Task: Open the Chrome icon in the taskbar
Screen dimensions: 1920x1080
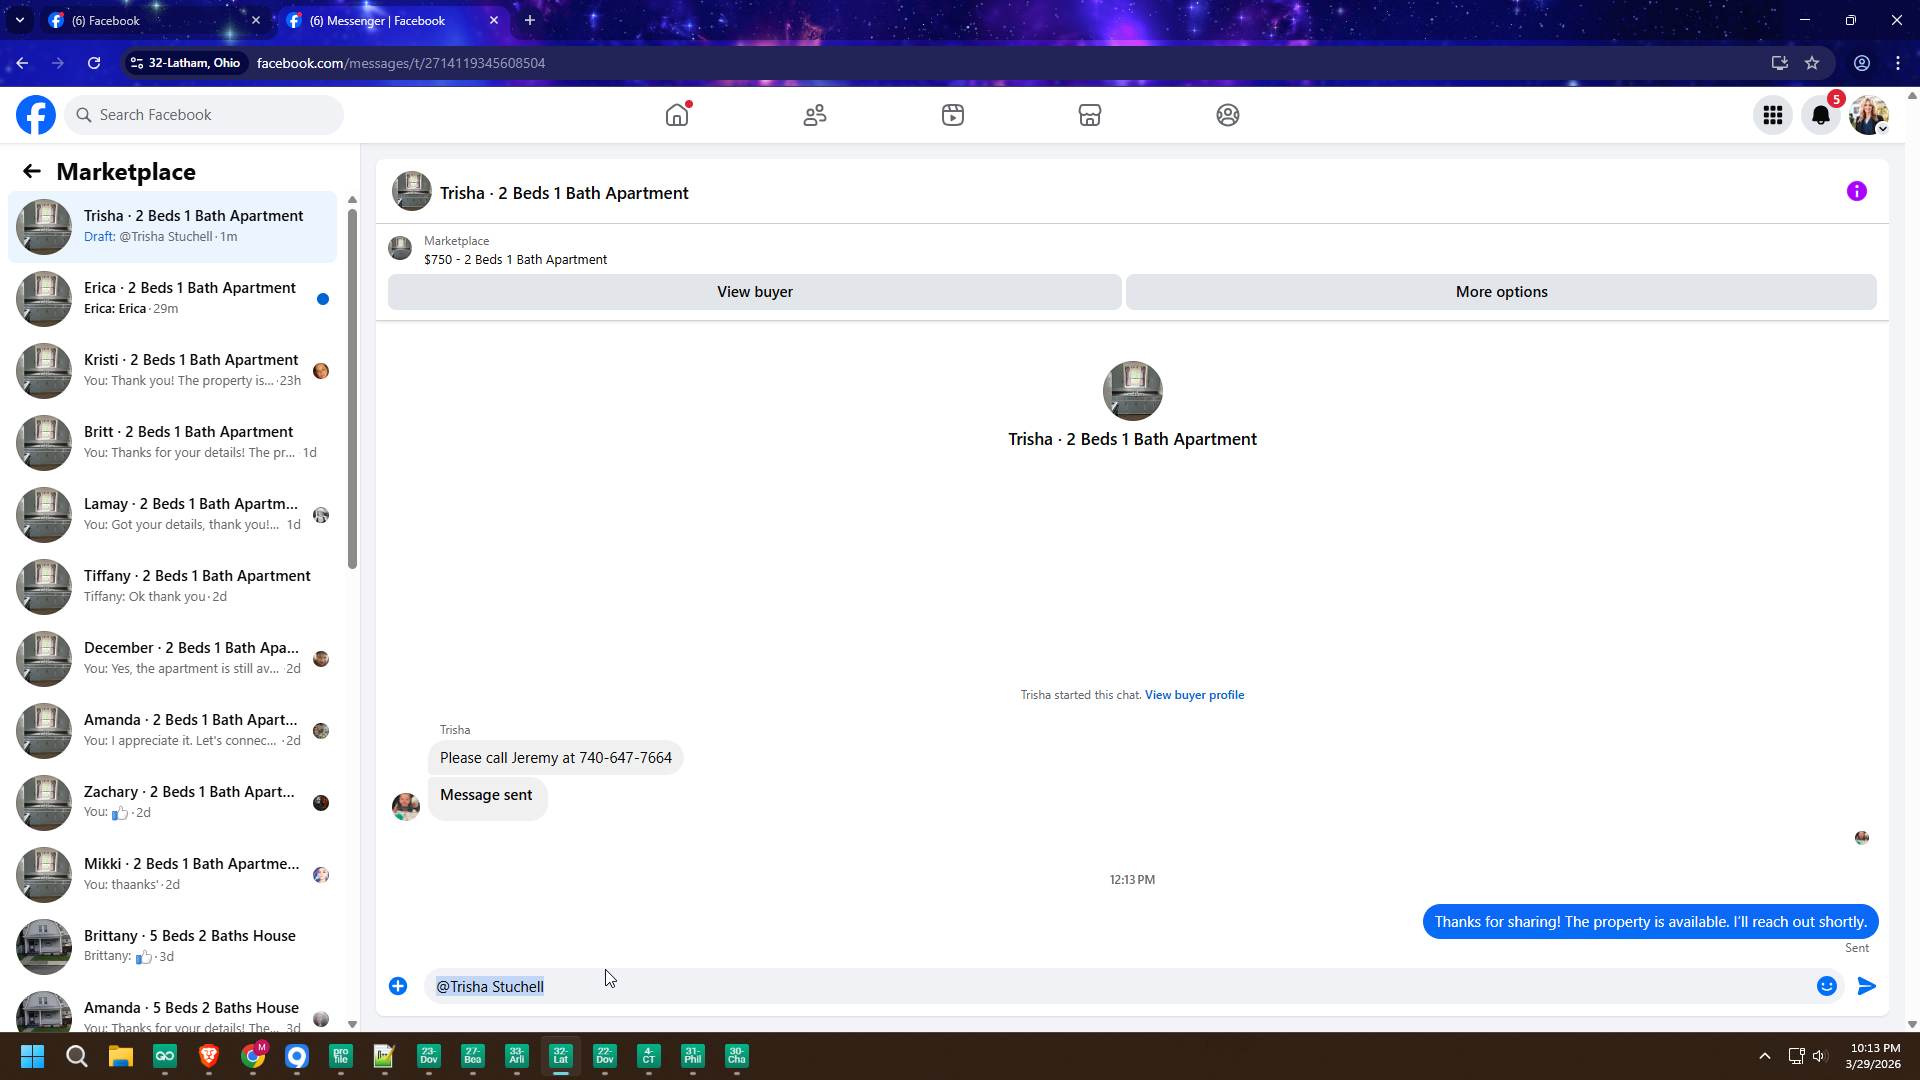Action: point(253,1056)
